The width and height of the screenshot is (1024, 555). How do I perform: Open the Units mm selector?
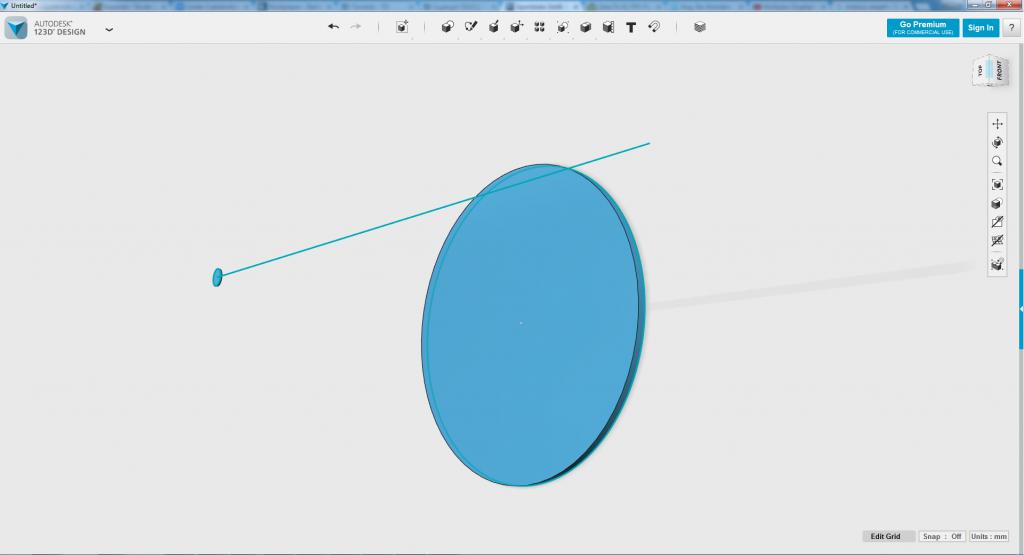[987, 536]
